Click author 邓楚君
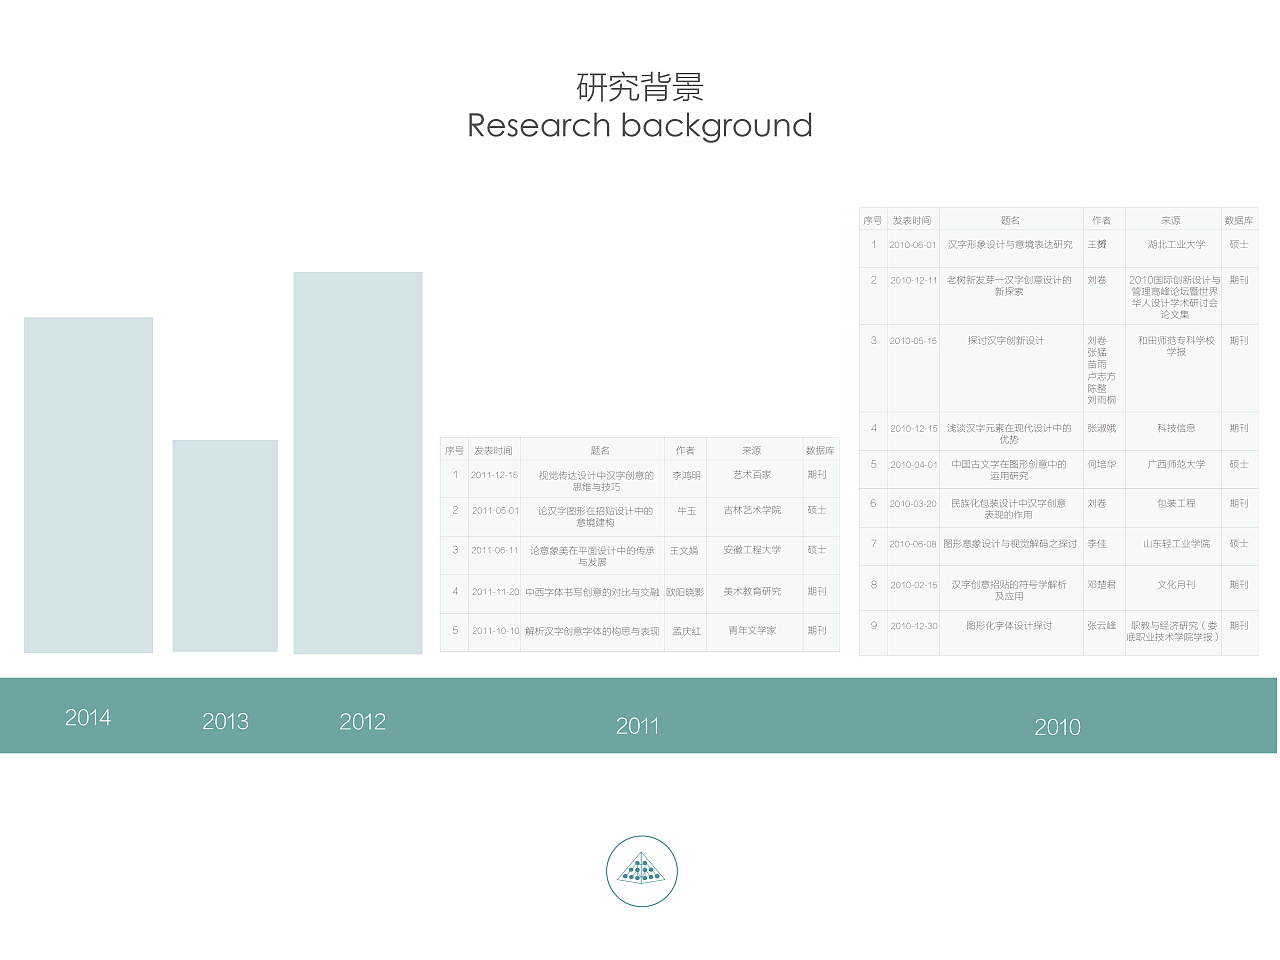 (1102, 585)
